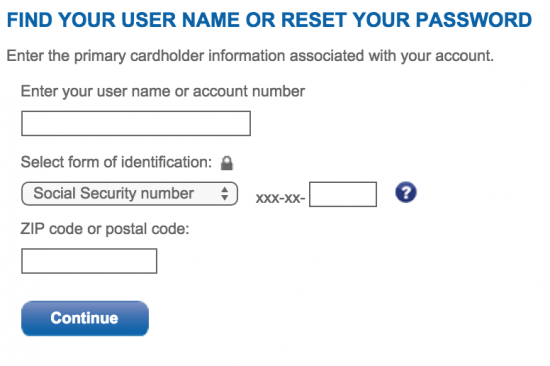The width and height of the screenshot is (550, 366).
Task: Change the selected form of identification
Action: click(x=129, y=193)
